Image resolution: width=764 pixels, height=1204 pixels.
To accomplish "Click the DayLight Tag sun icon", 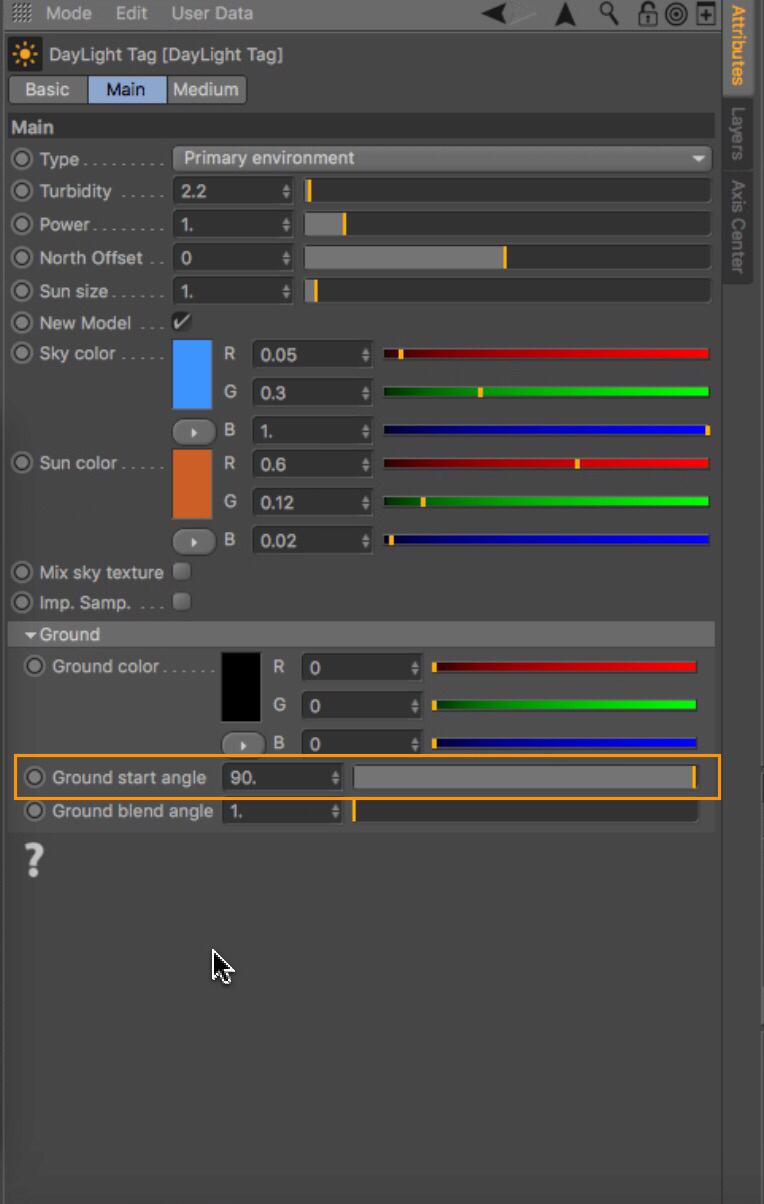I will point(26,55).
